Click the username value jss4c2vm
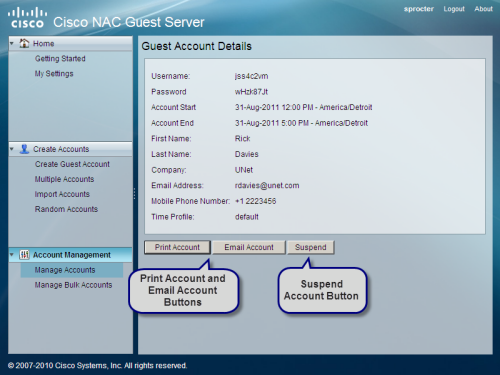The height and width of the screenshot is (375, 500). click(x=251, y=76)
